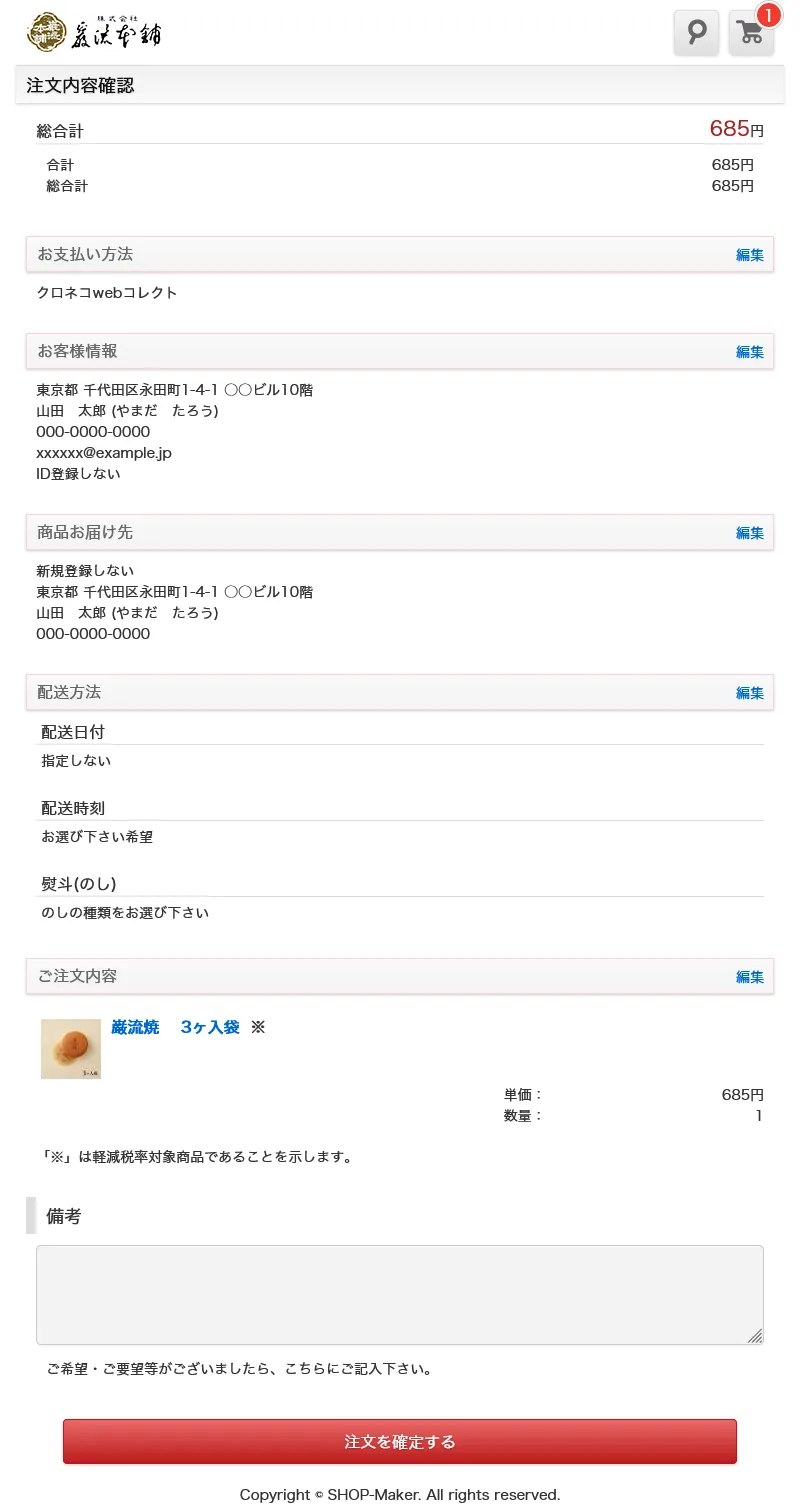Edit the ご注文内容 section
Image resolution: width=800 pixels, height=1505 pixels.
tap(749, 977)
